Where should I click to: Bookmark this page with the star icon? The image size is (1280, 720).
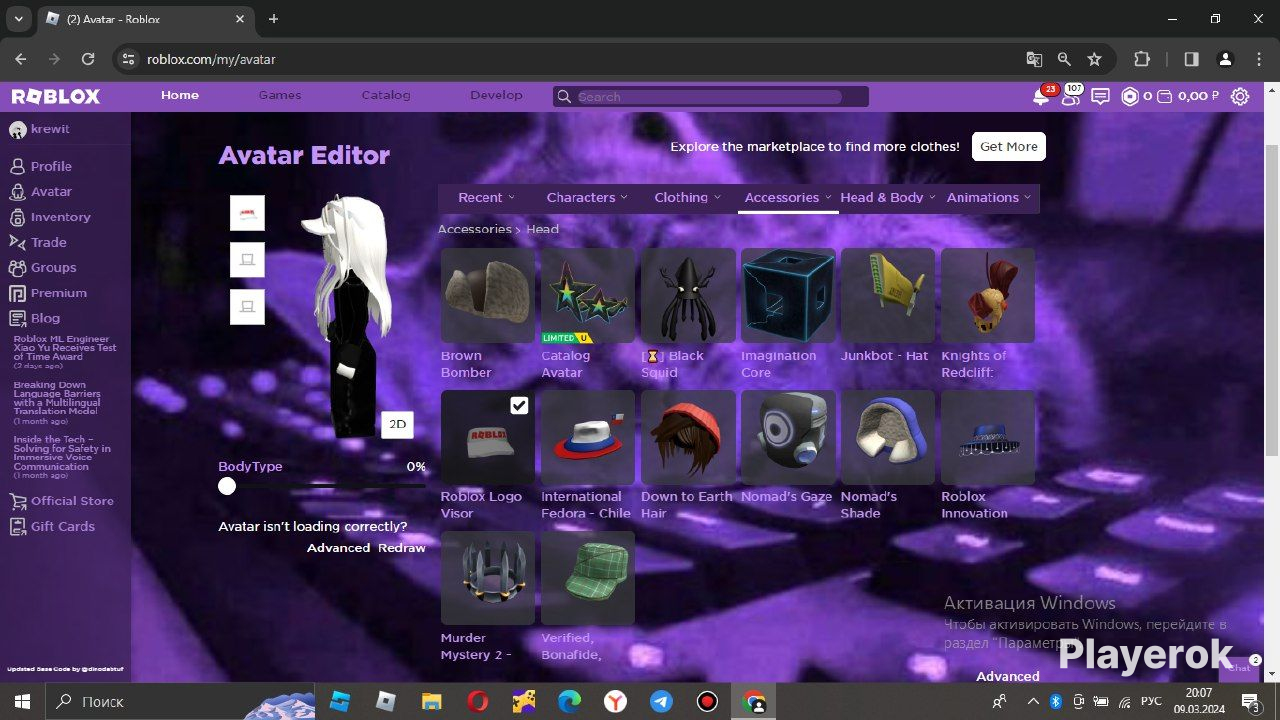point(1094,59)
